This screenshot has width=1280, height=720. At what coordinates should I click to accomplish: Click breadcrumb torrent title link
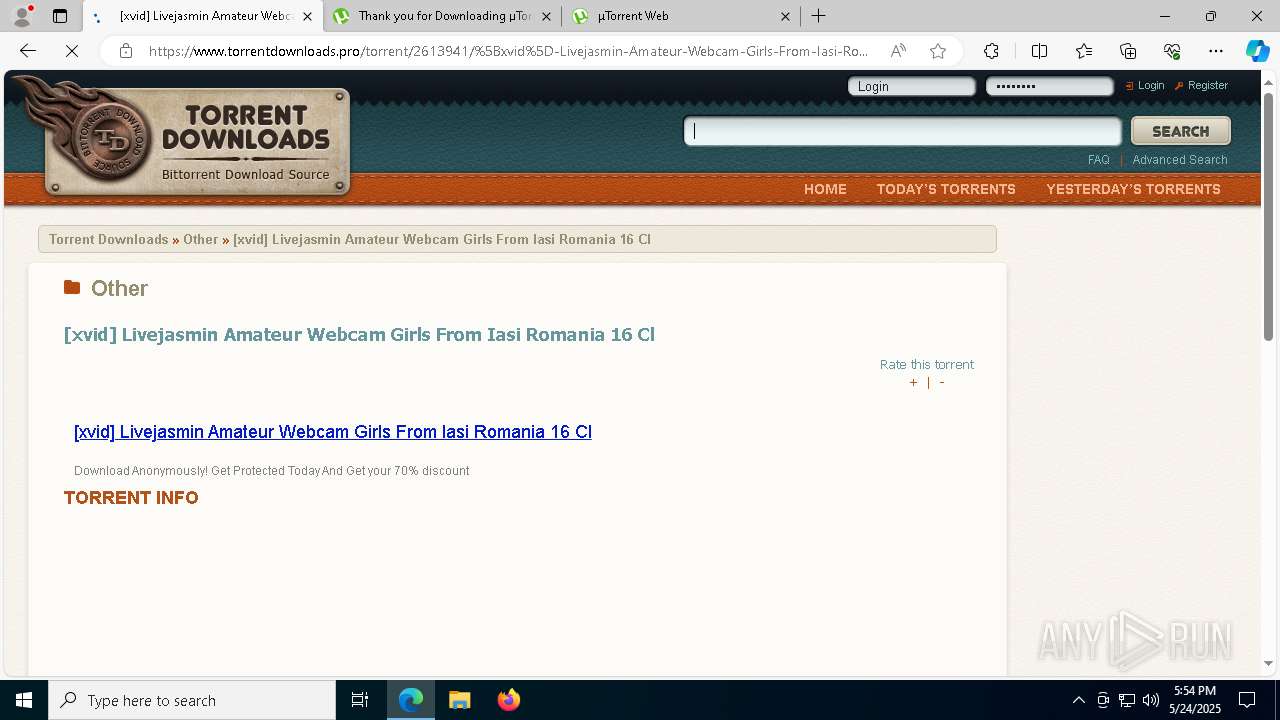pos(442,239)
